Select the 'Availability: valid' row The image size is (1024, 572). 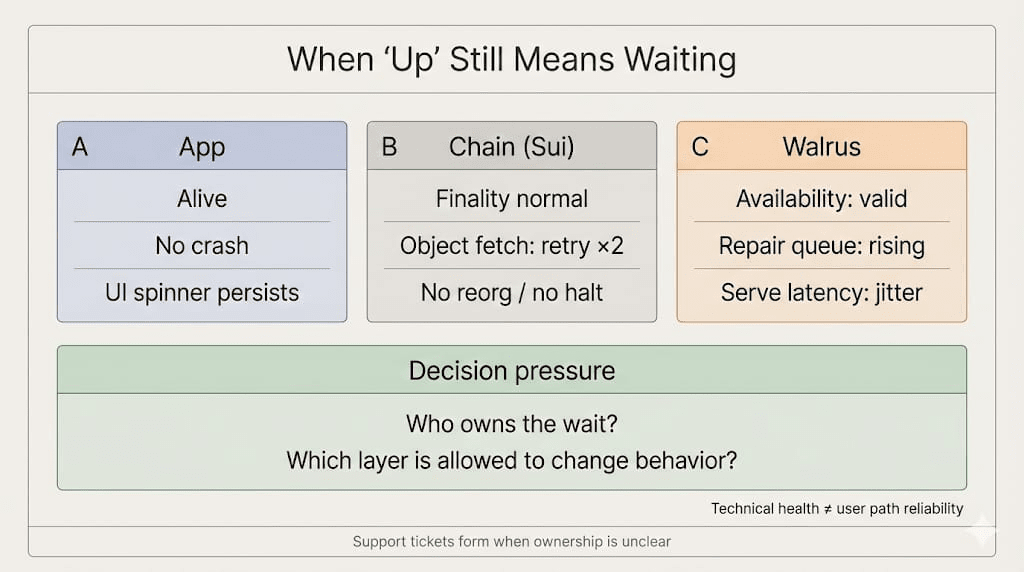pos(821,198)
